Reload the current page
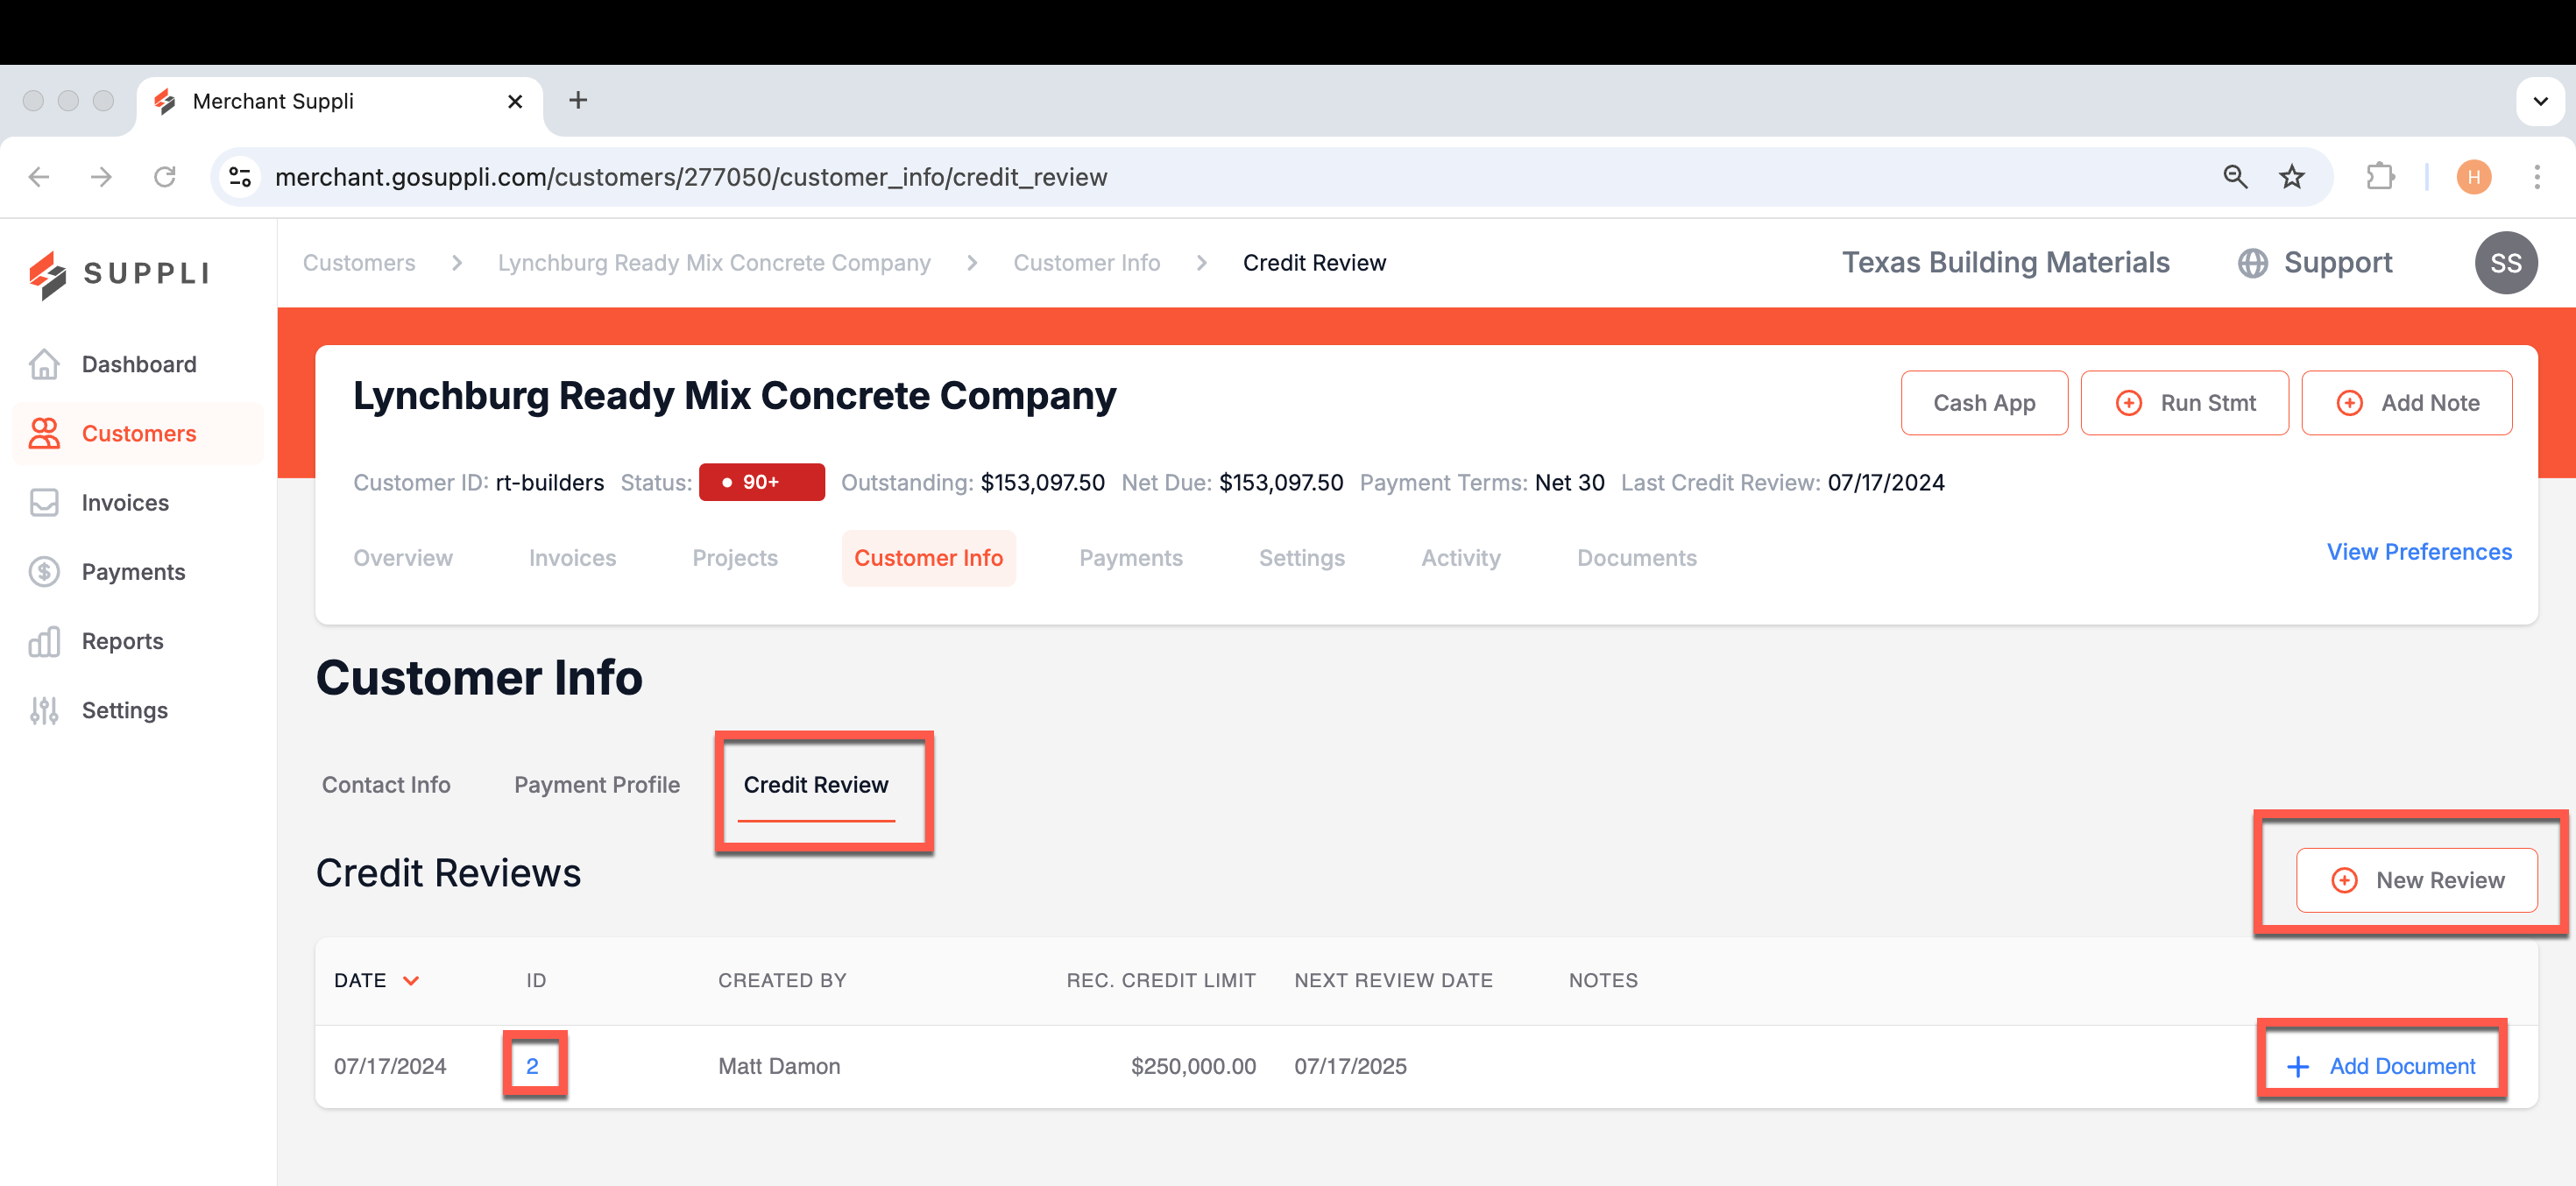 (165, 177)
